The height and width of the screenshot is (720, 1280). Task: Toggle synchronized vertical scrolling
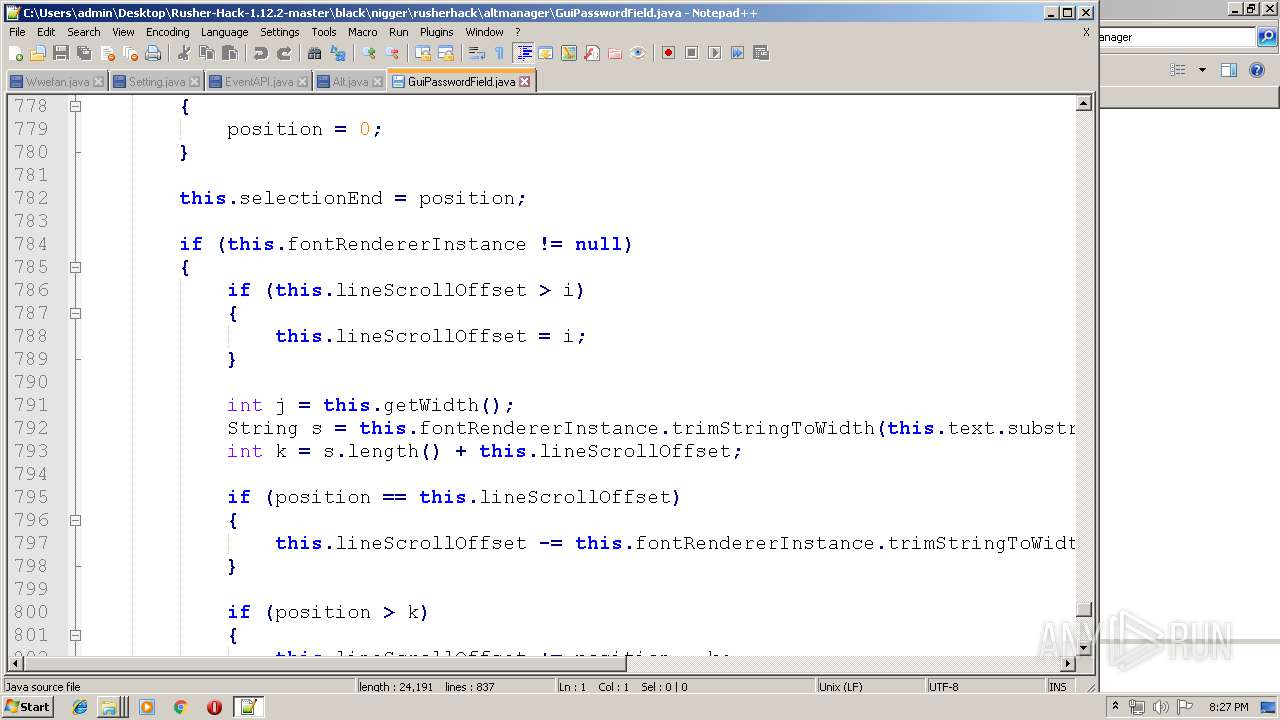(x=423, y=53)
